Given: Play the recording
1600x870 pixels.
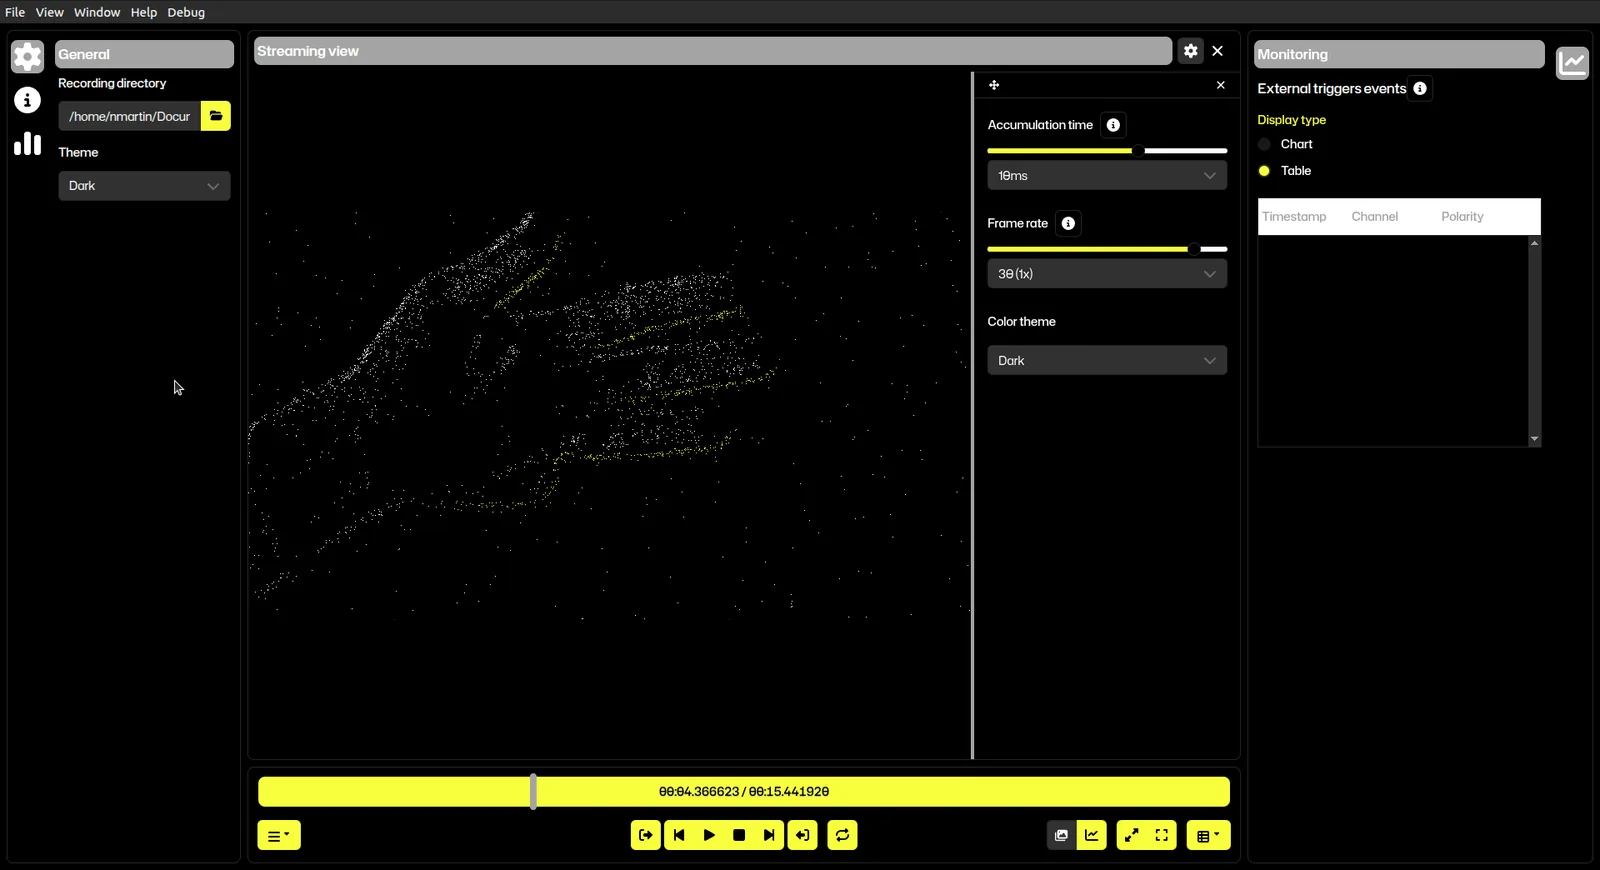Looking at the screenshot, I should point(709,835).
